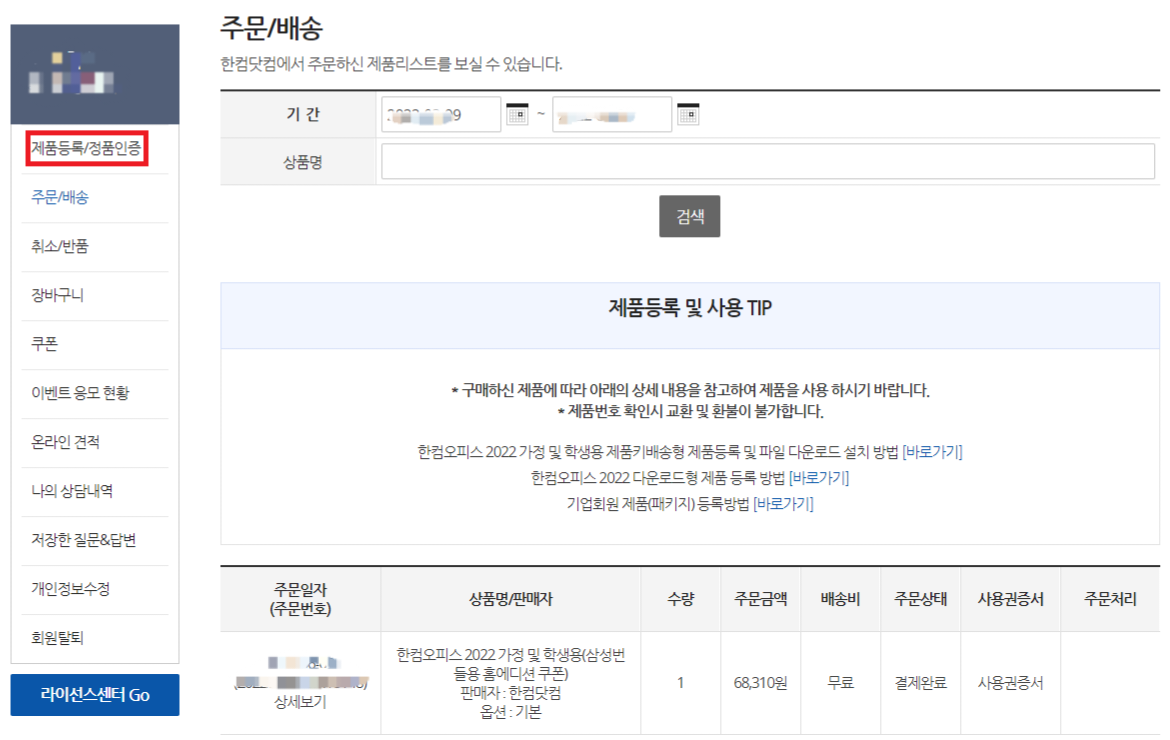The height and width of the screenshot is (740, 1170).
Task: Open the start date calendar picker
Action: click(x=517, y=114)
